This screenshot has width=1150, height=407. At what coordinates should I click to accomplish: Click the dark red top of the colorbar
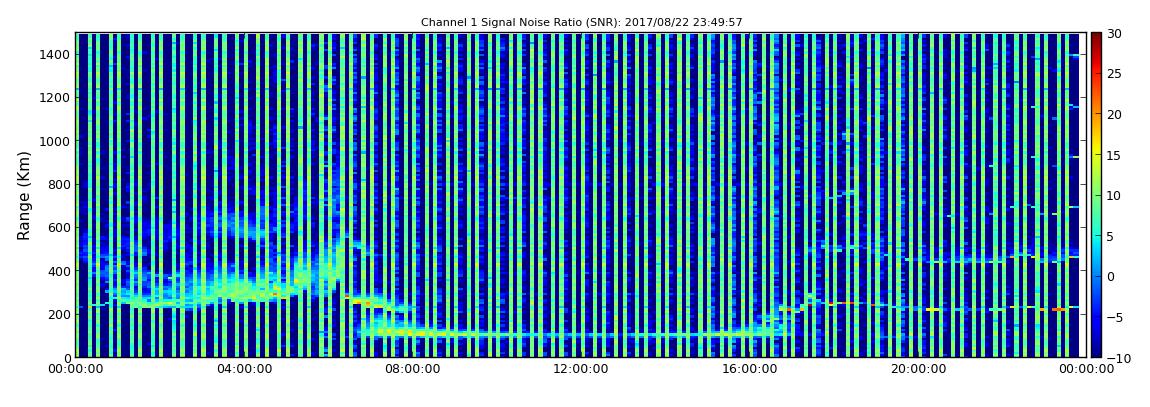[x=1096, y=40]
